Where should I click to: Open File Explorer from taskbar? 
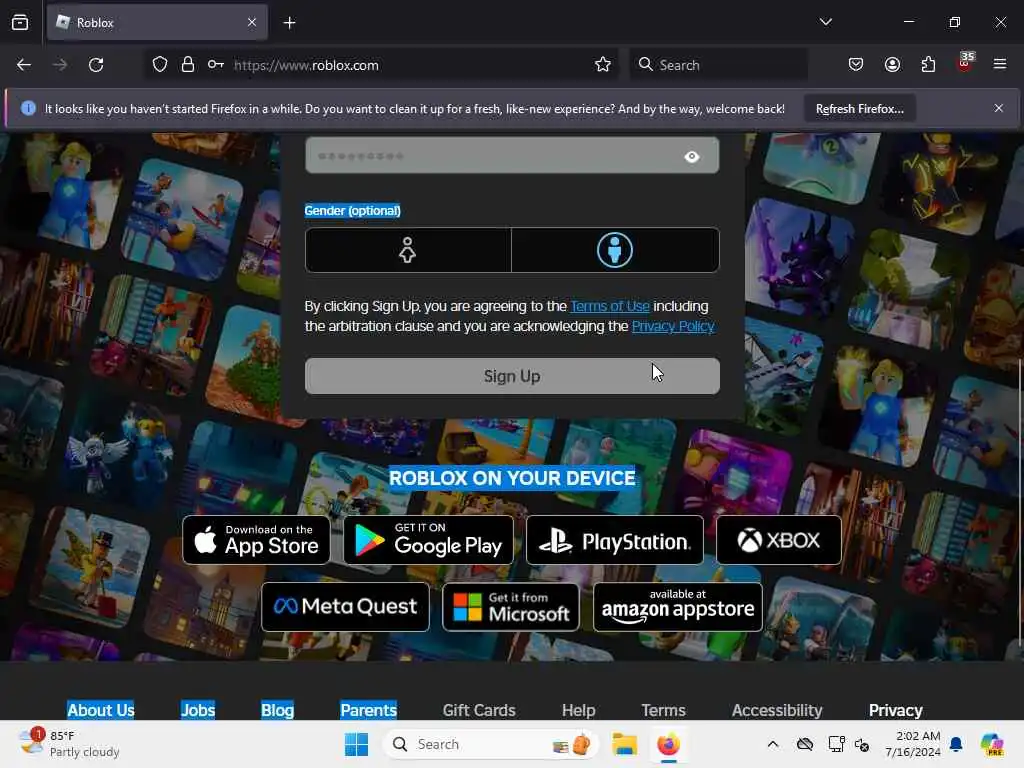(624, 744)
